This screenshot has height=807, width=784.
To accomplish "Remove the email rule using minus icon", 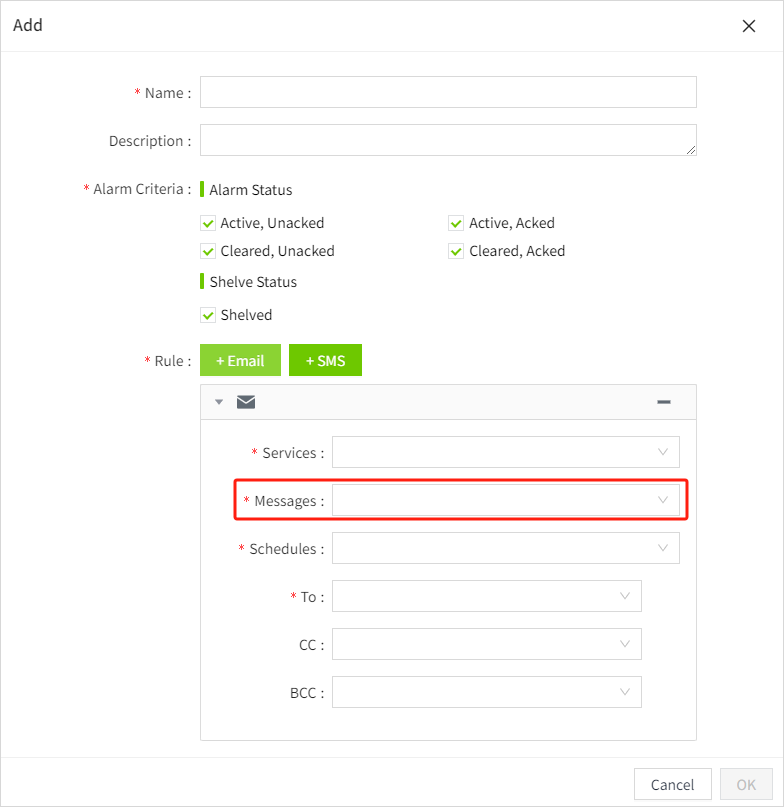I will point(663,402).
